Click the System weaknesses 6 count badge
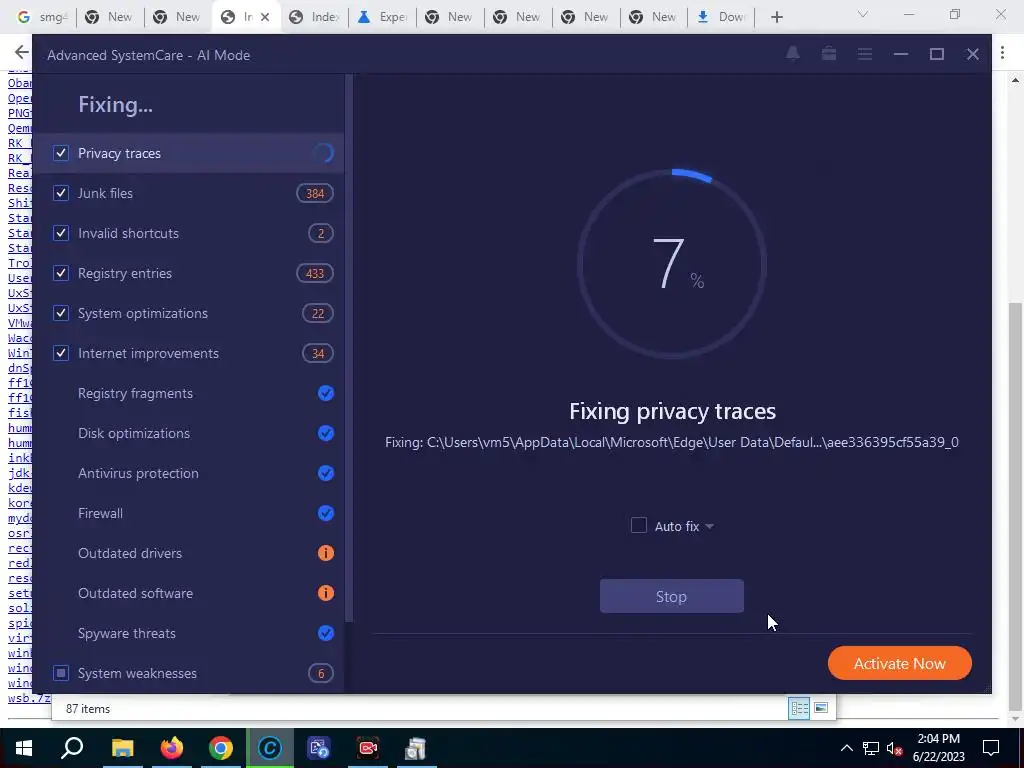This screenshot has height=768, width=1024. click(x=321, y=673)
